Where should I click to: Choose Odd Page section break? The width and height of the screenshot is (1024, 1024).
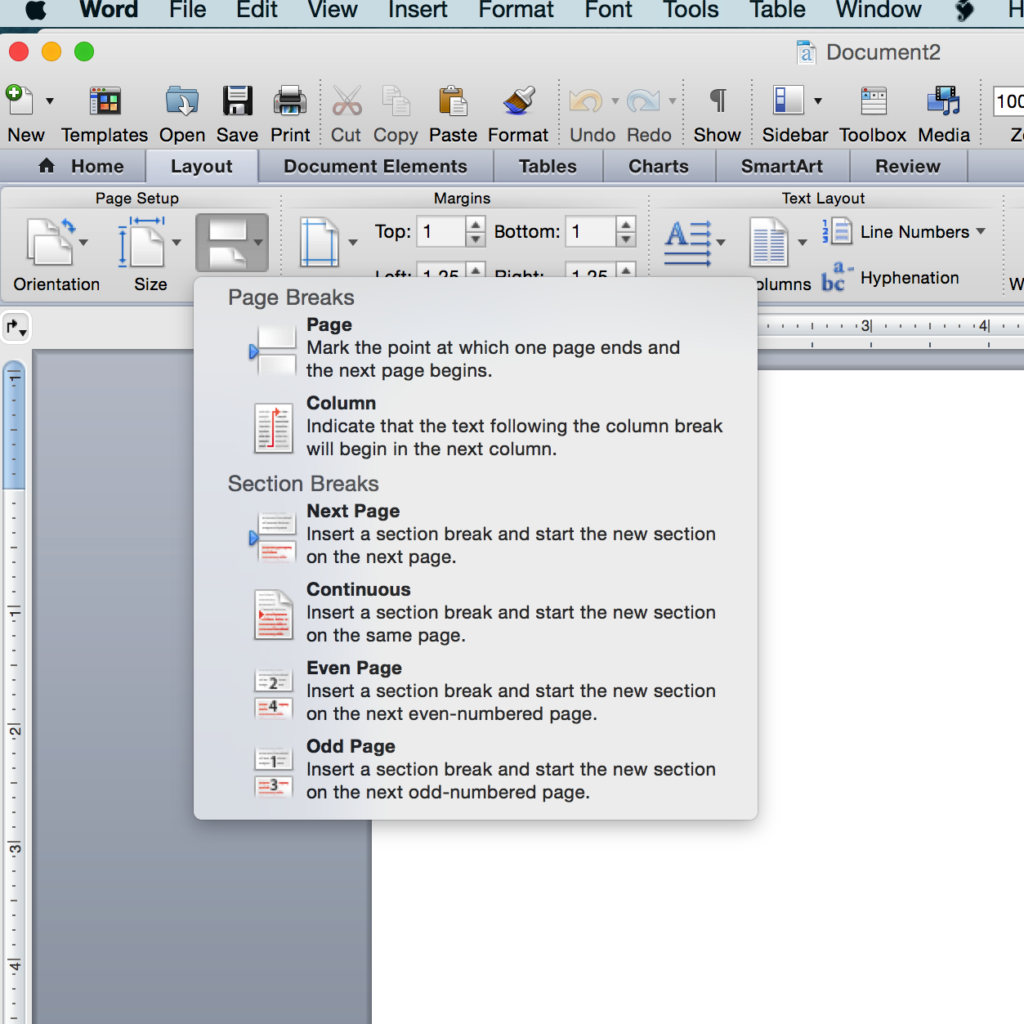click(350, 747)
